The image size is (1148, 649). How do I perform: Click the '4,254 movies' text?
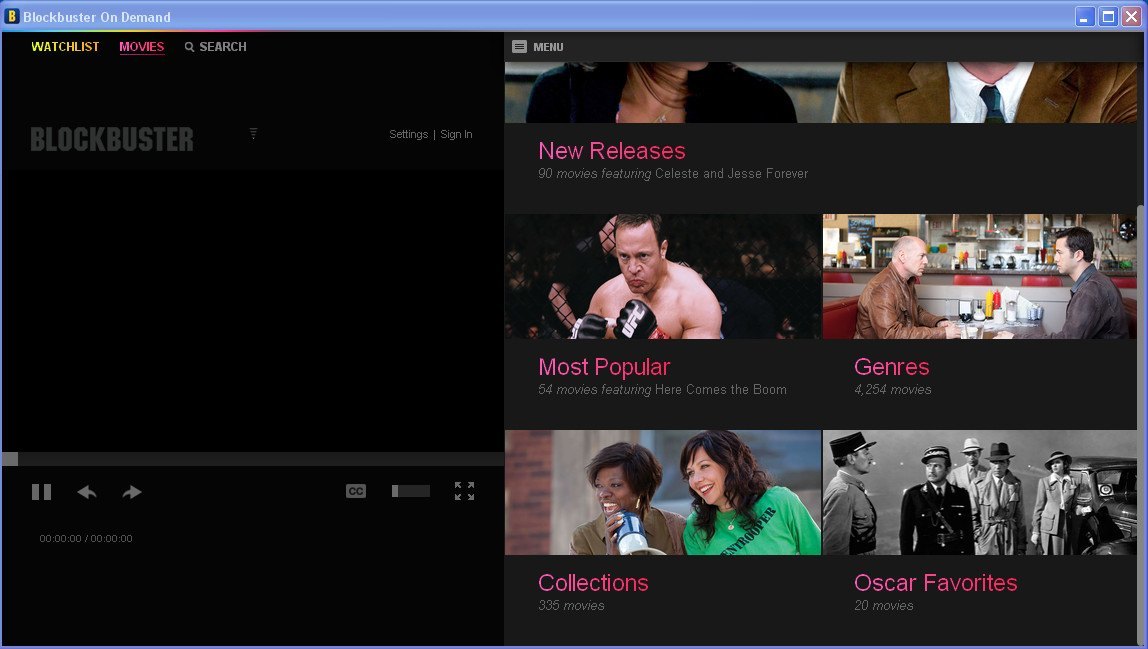tap(892, 390)
